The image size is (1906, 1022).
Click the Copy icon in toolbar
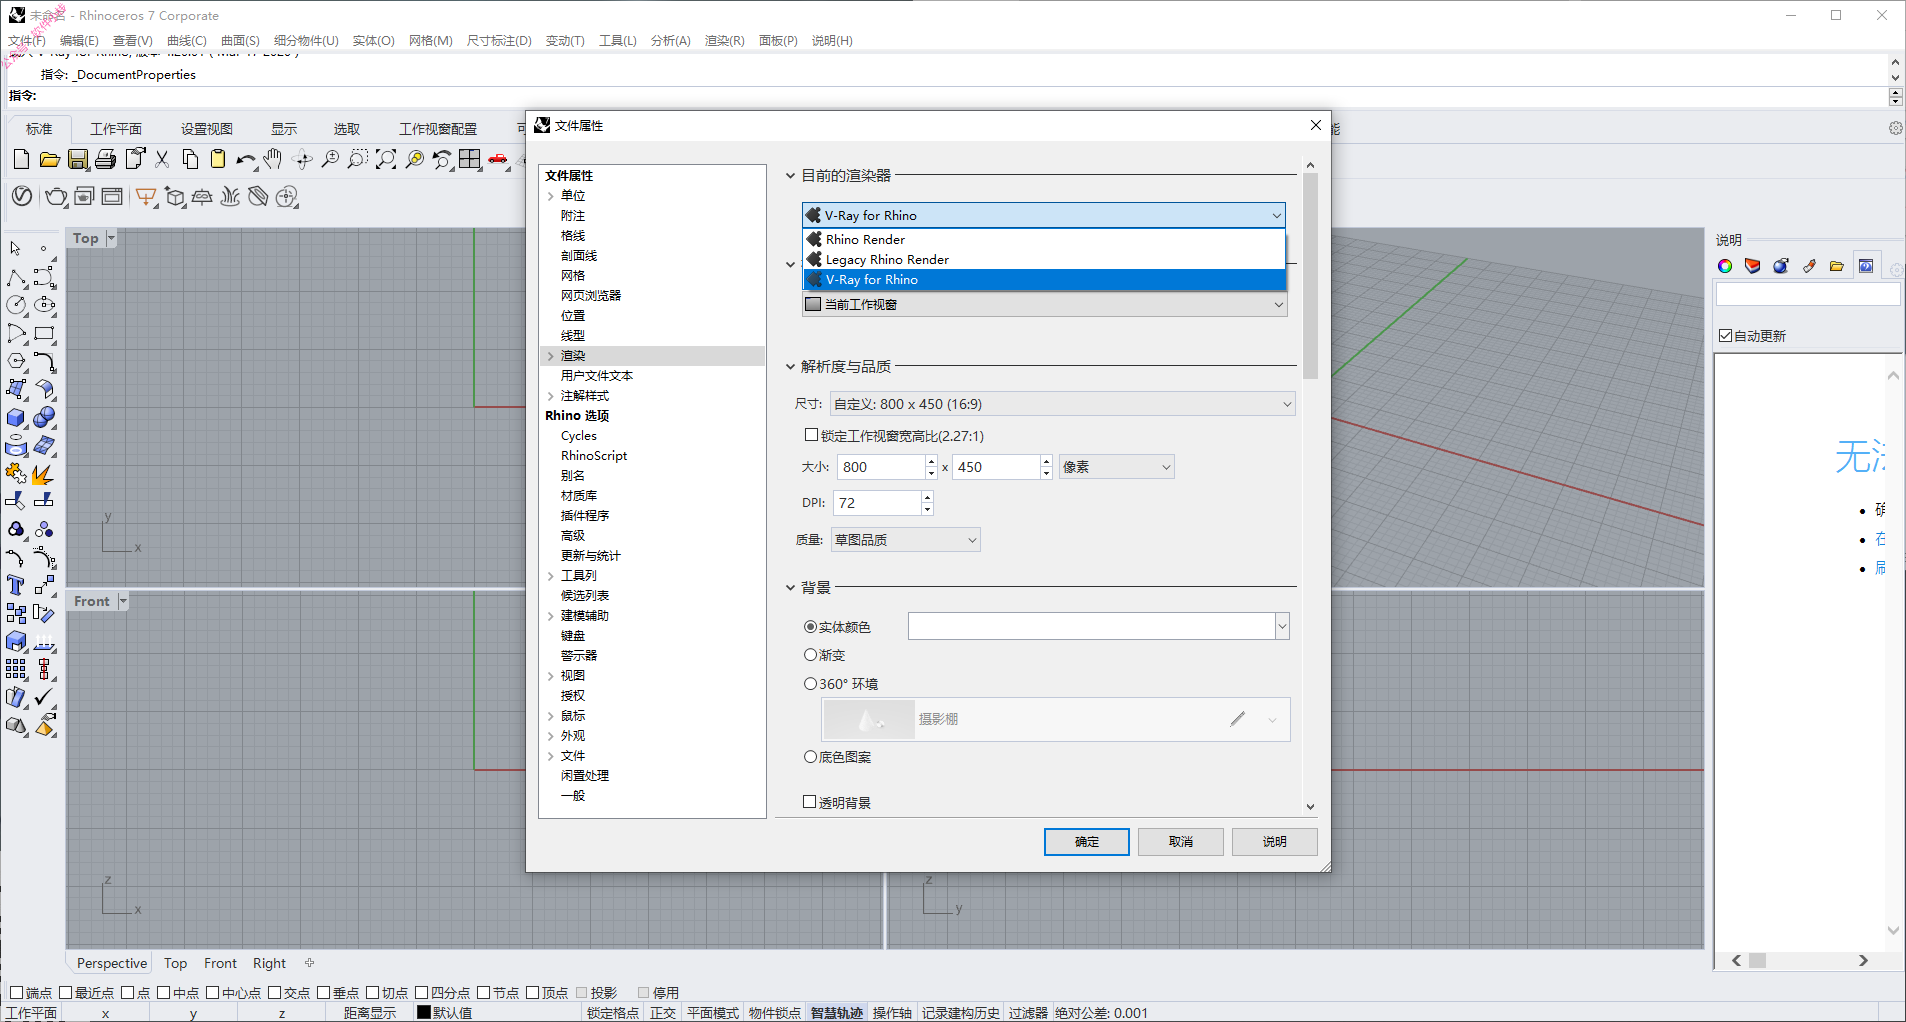click(x=190, y=160)
